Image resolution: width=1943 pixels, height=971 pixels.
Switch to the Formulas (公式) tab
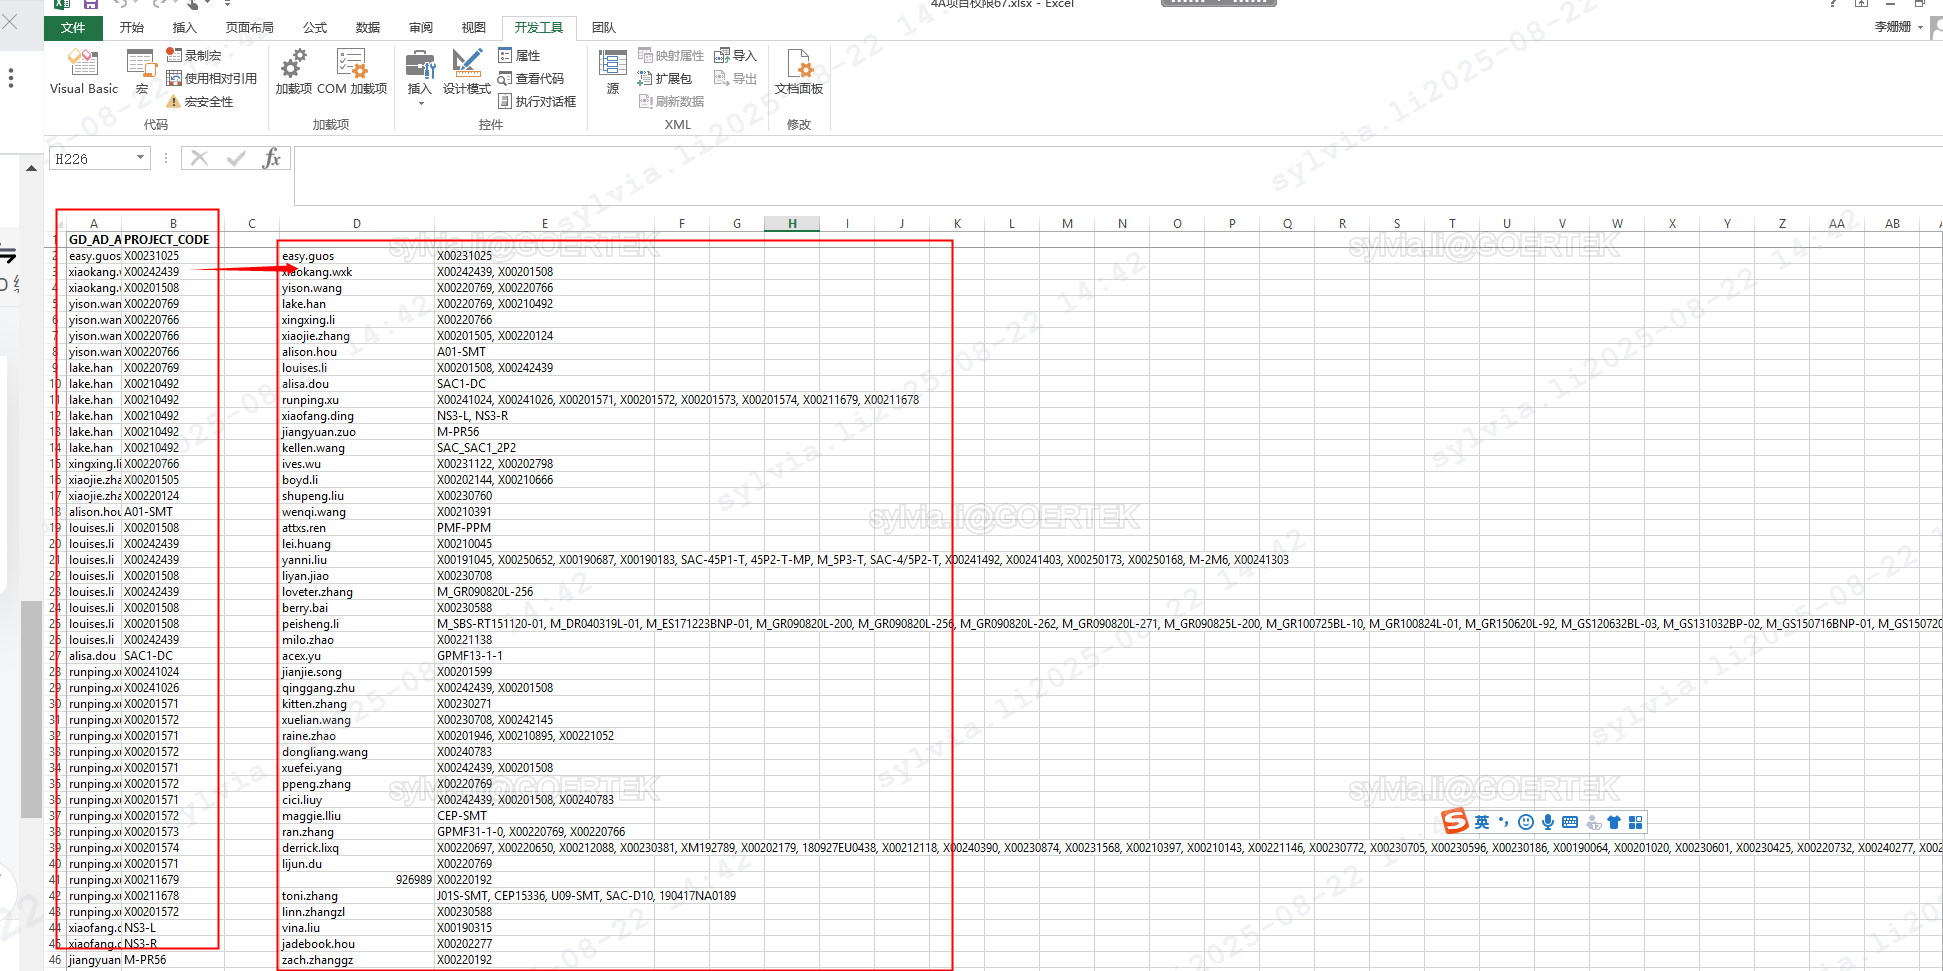315,27
